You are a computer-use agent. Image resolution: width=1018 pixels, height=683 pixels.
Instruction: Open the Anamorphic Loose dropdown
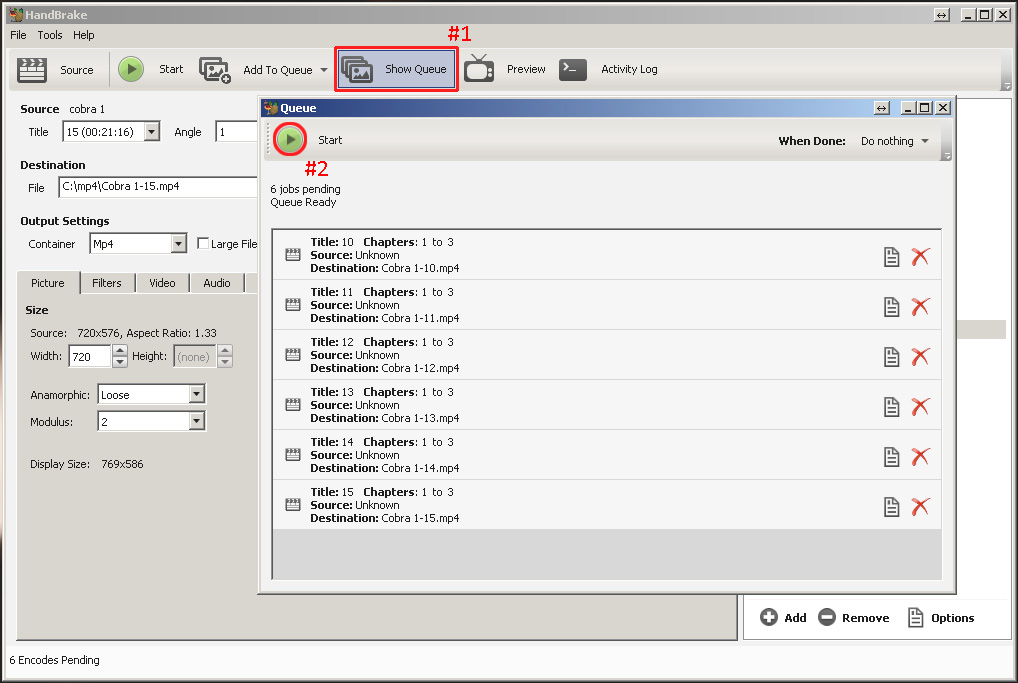click(x=197, y=394)
